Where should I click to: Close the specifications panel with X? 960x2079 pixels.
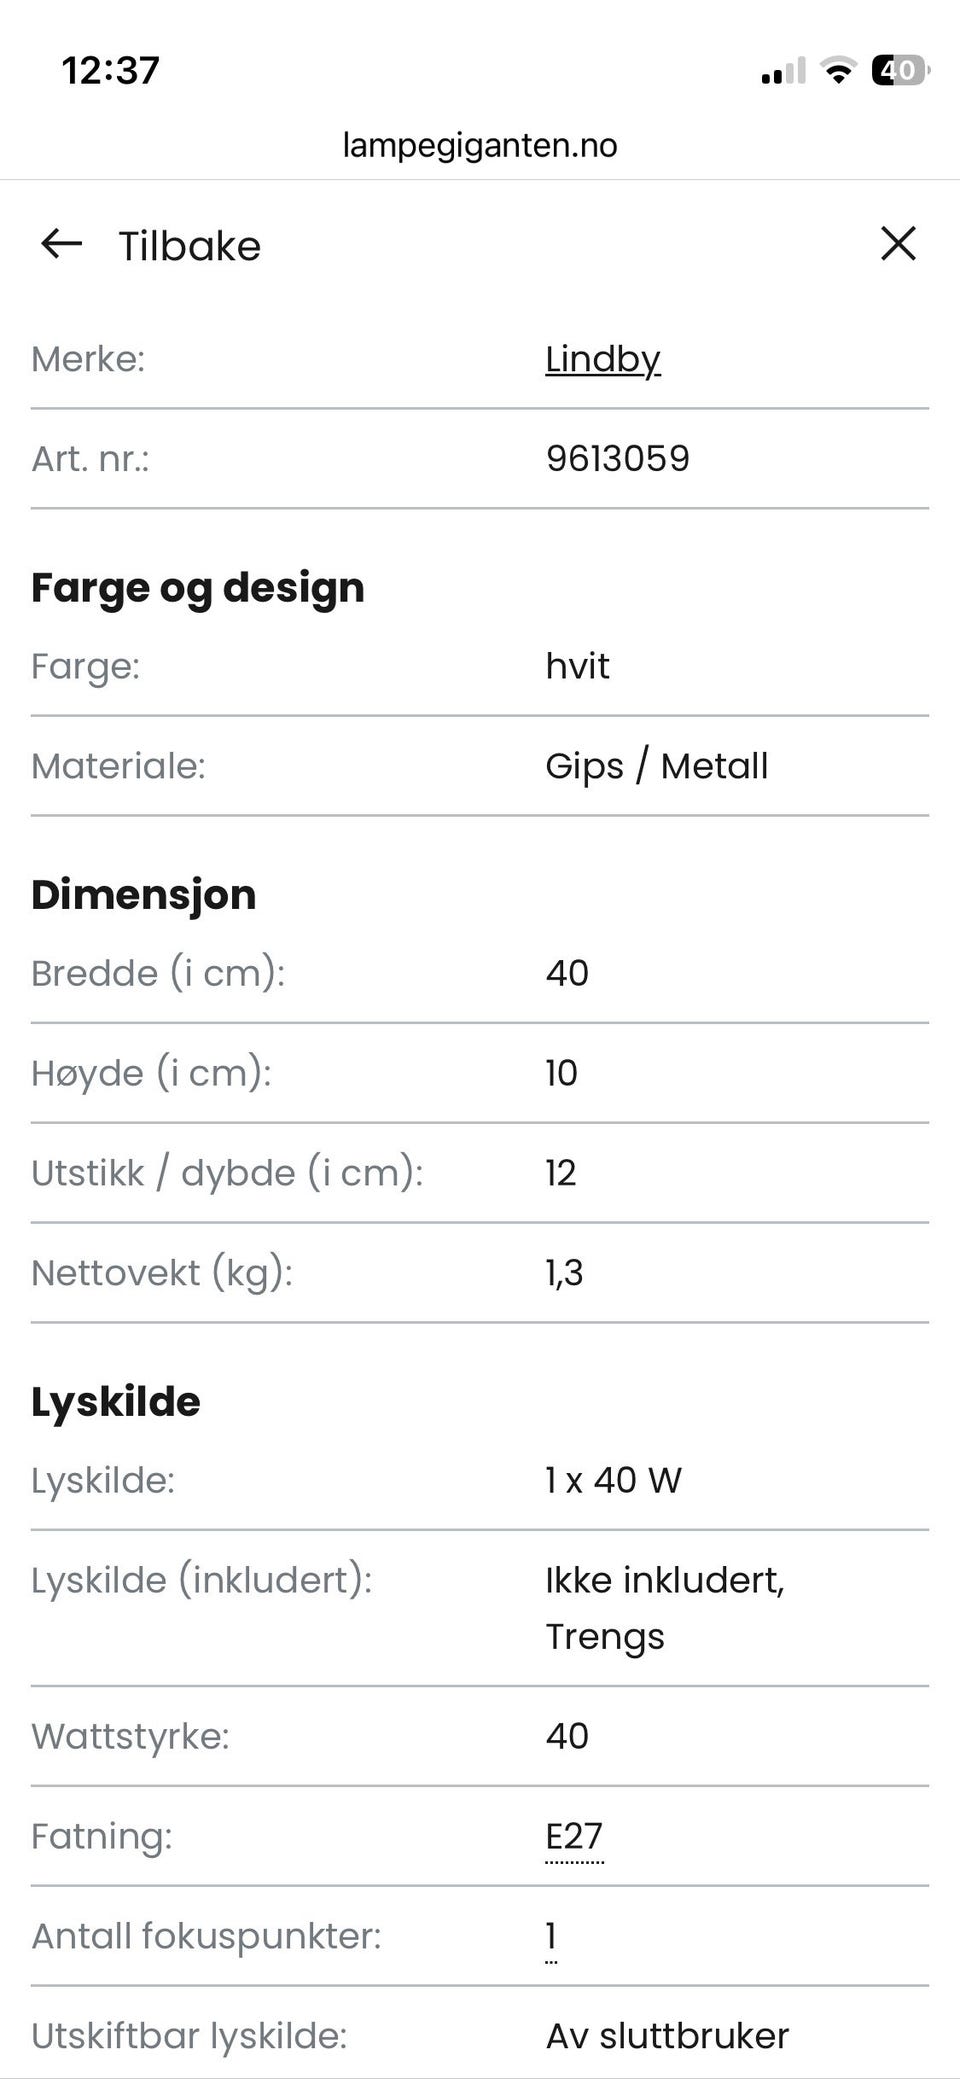click(x=897, y=243)
